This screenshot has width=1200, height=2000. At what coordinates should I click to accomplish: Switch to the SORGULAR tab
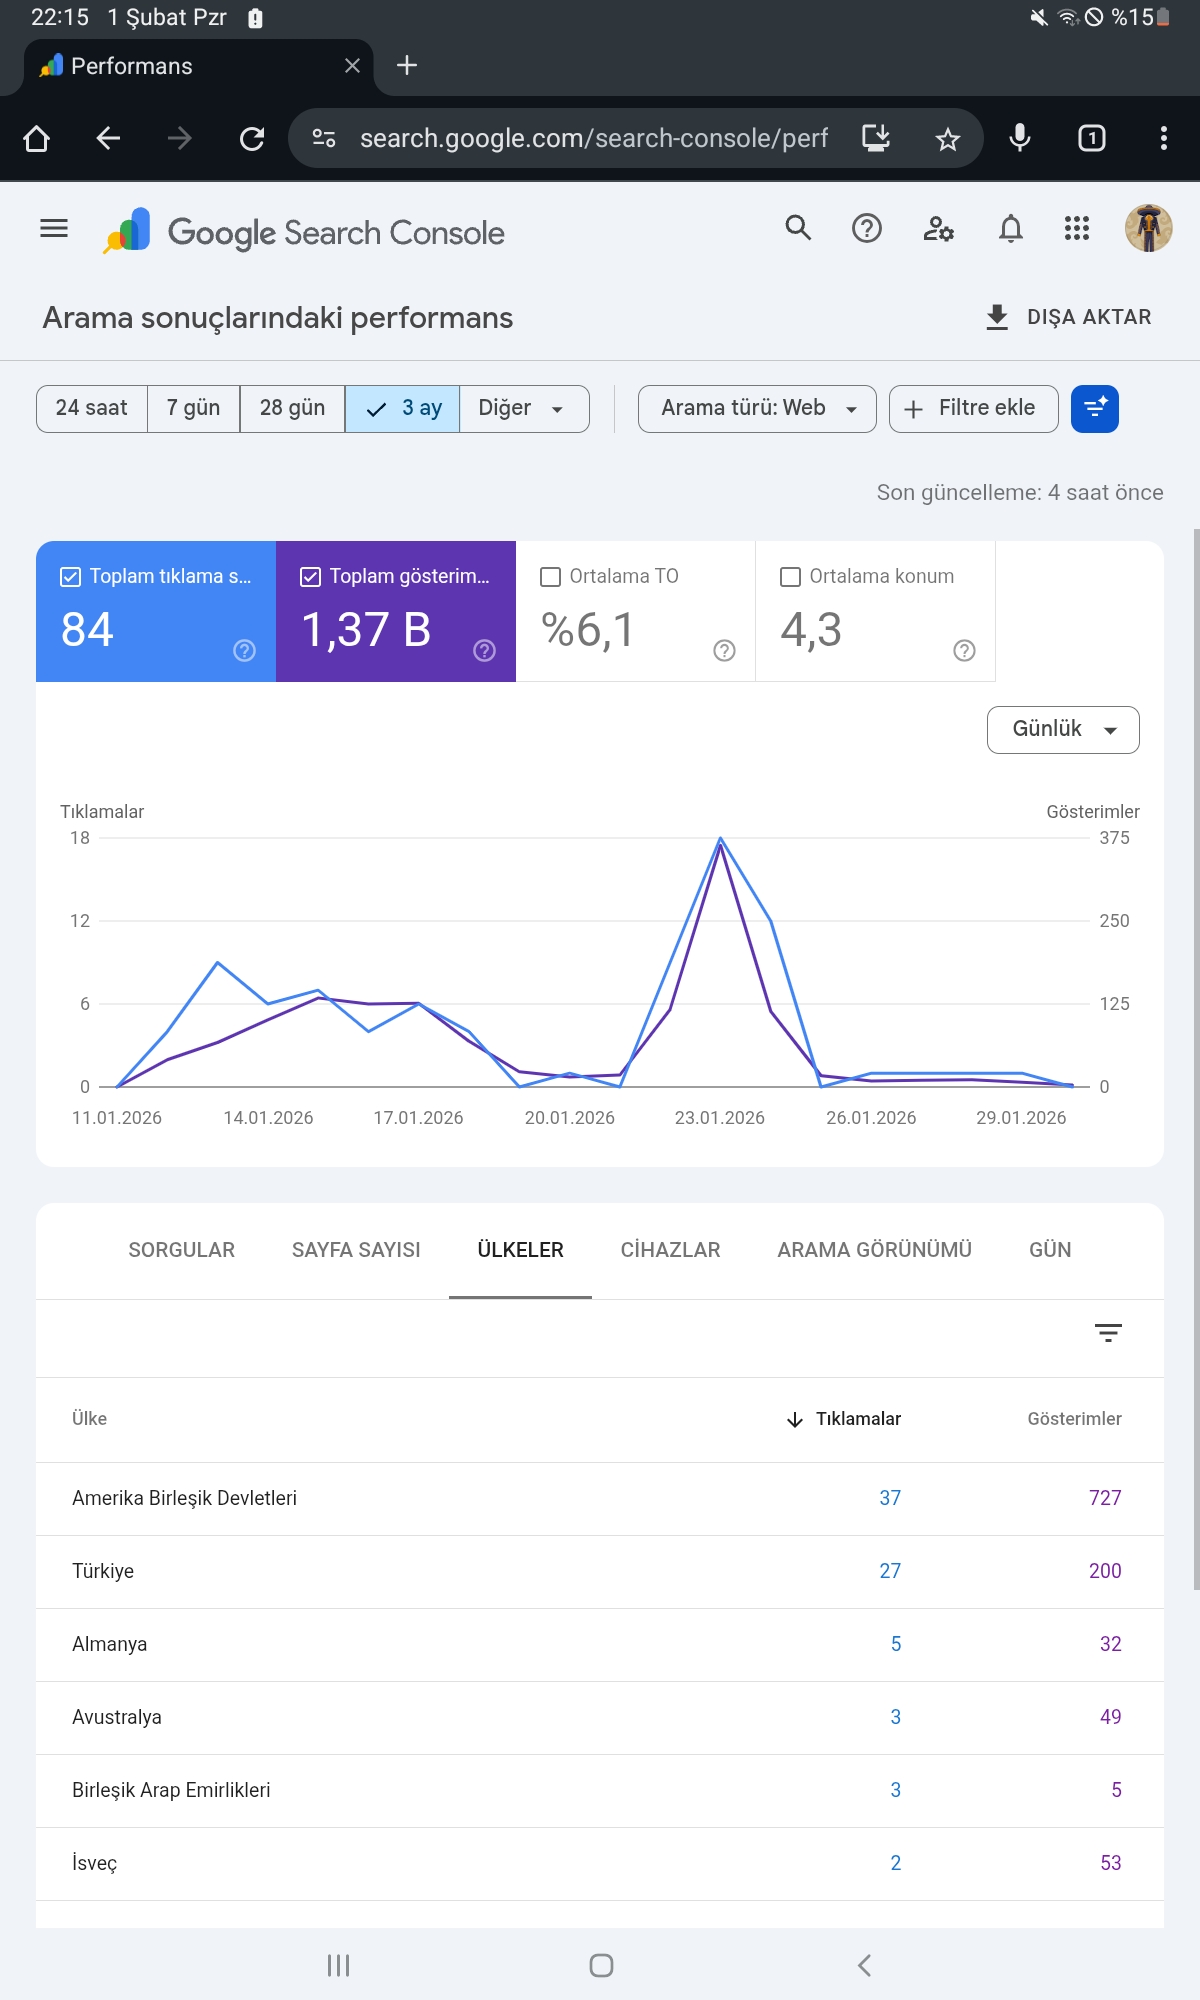pos(181,1250)
